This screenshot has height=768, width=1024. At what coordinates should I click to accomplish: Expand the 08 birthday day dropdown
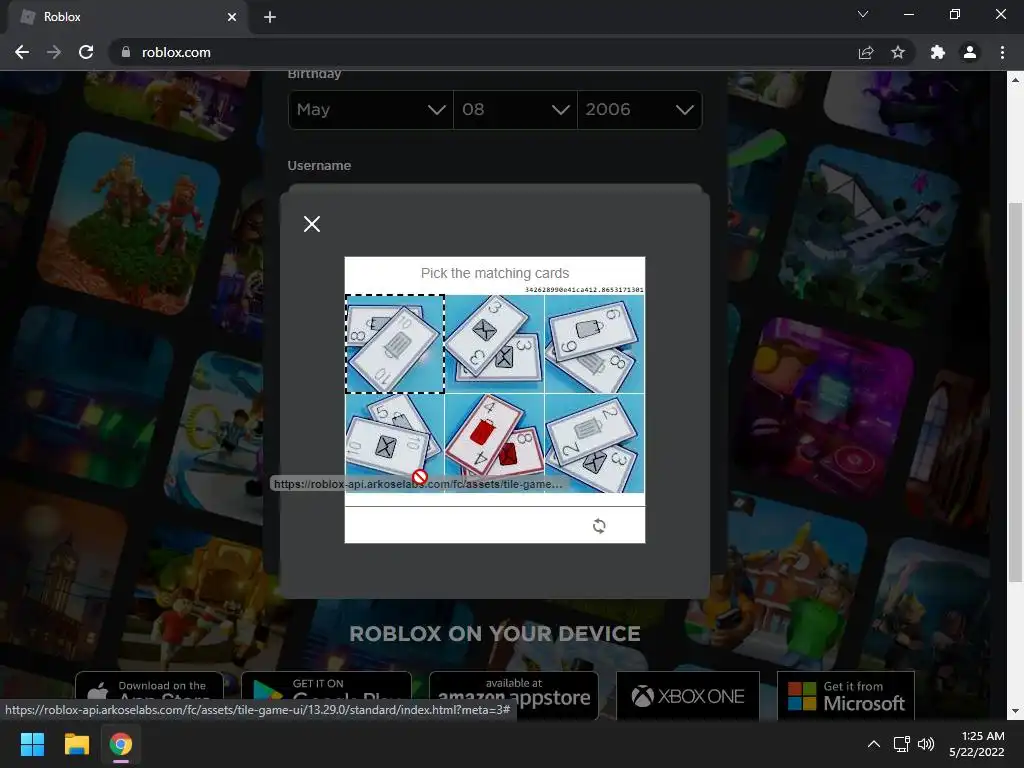[515, 110]
